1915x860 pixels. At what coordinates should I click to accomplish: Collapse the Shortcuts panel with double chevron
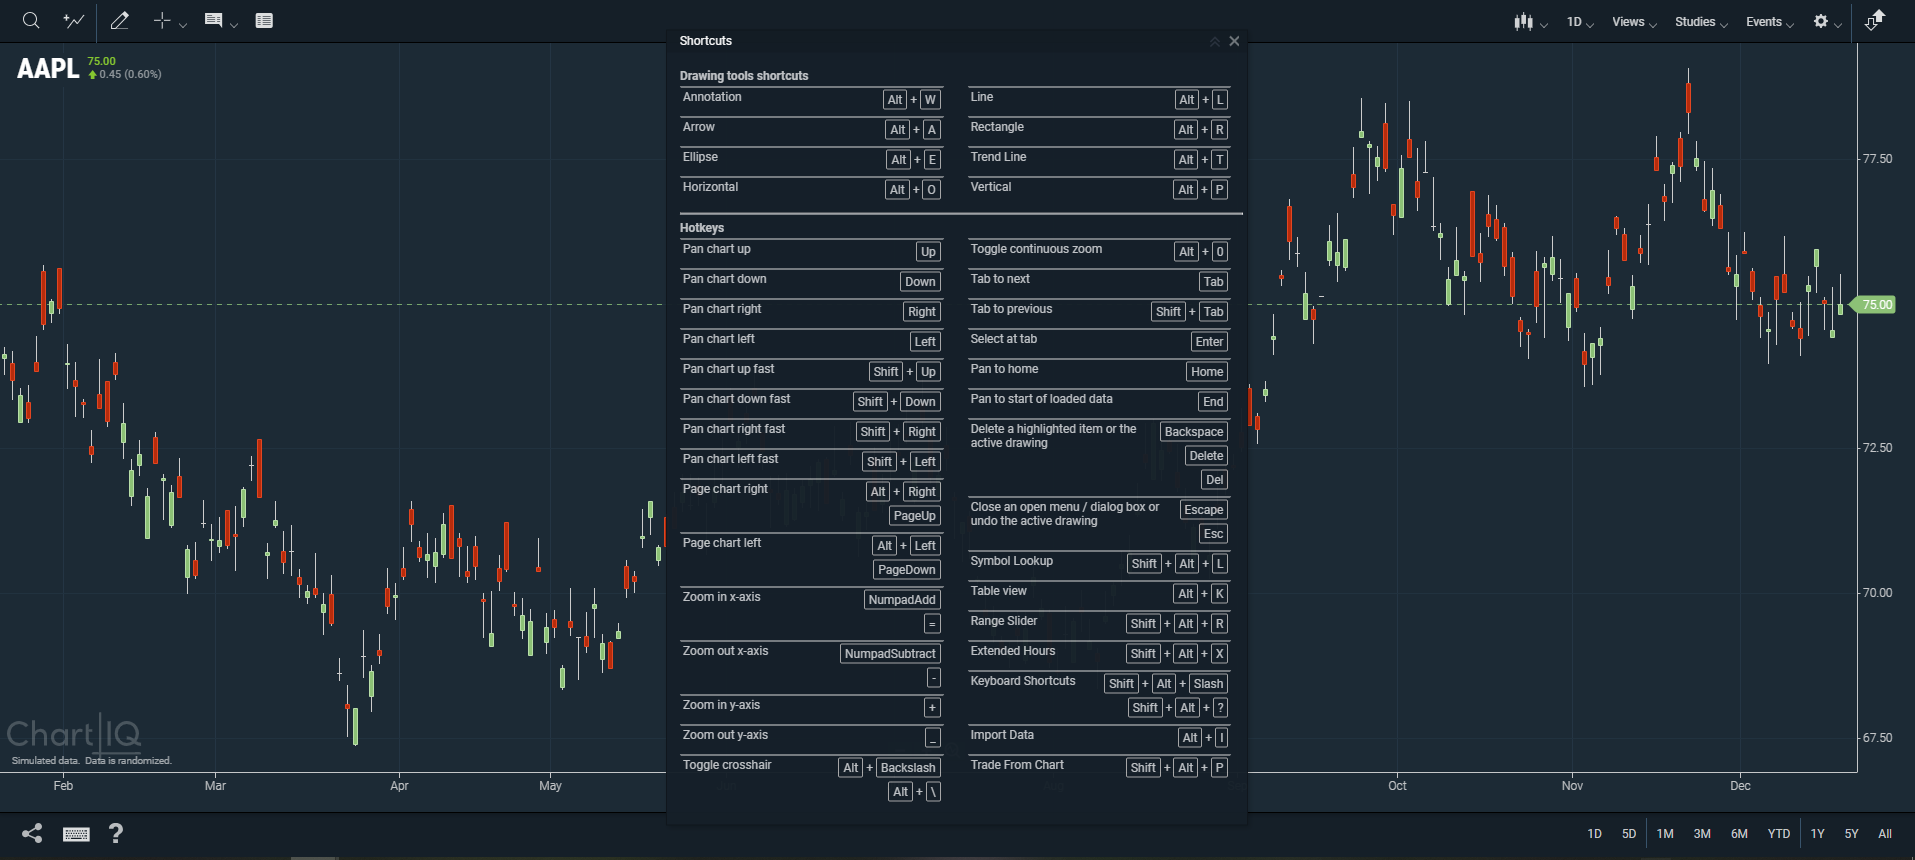(x=1214, y=42)
